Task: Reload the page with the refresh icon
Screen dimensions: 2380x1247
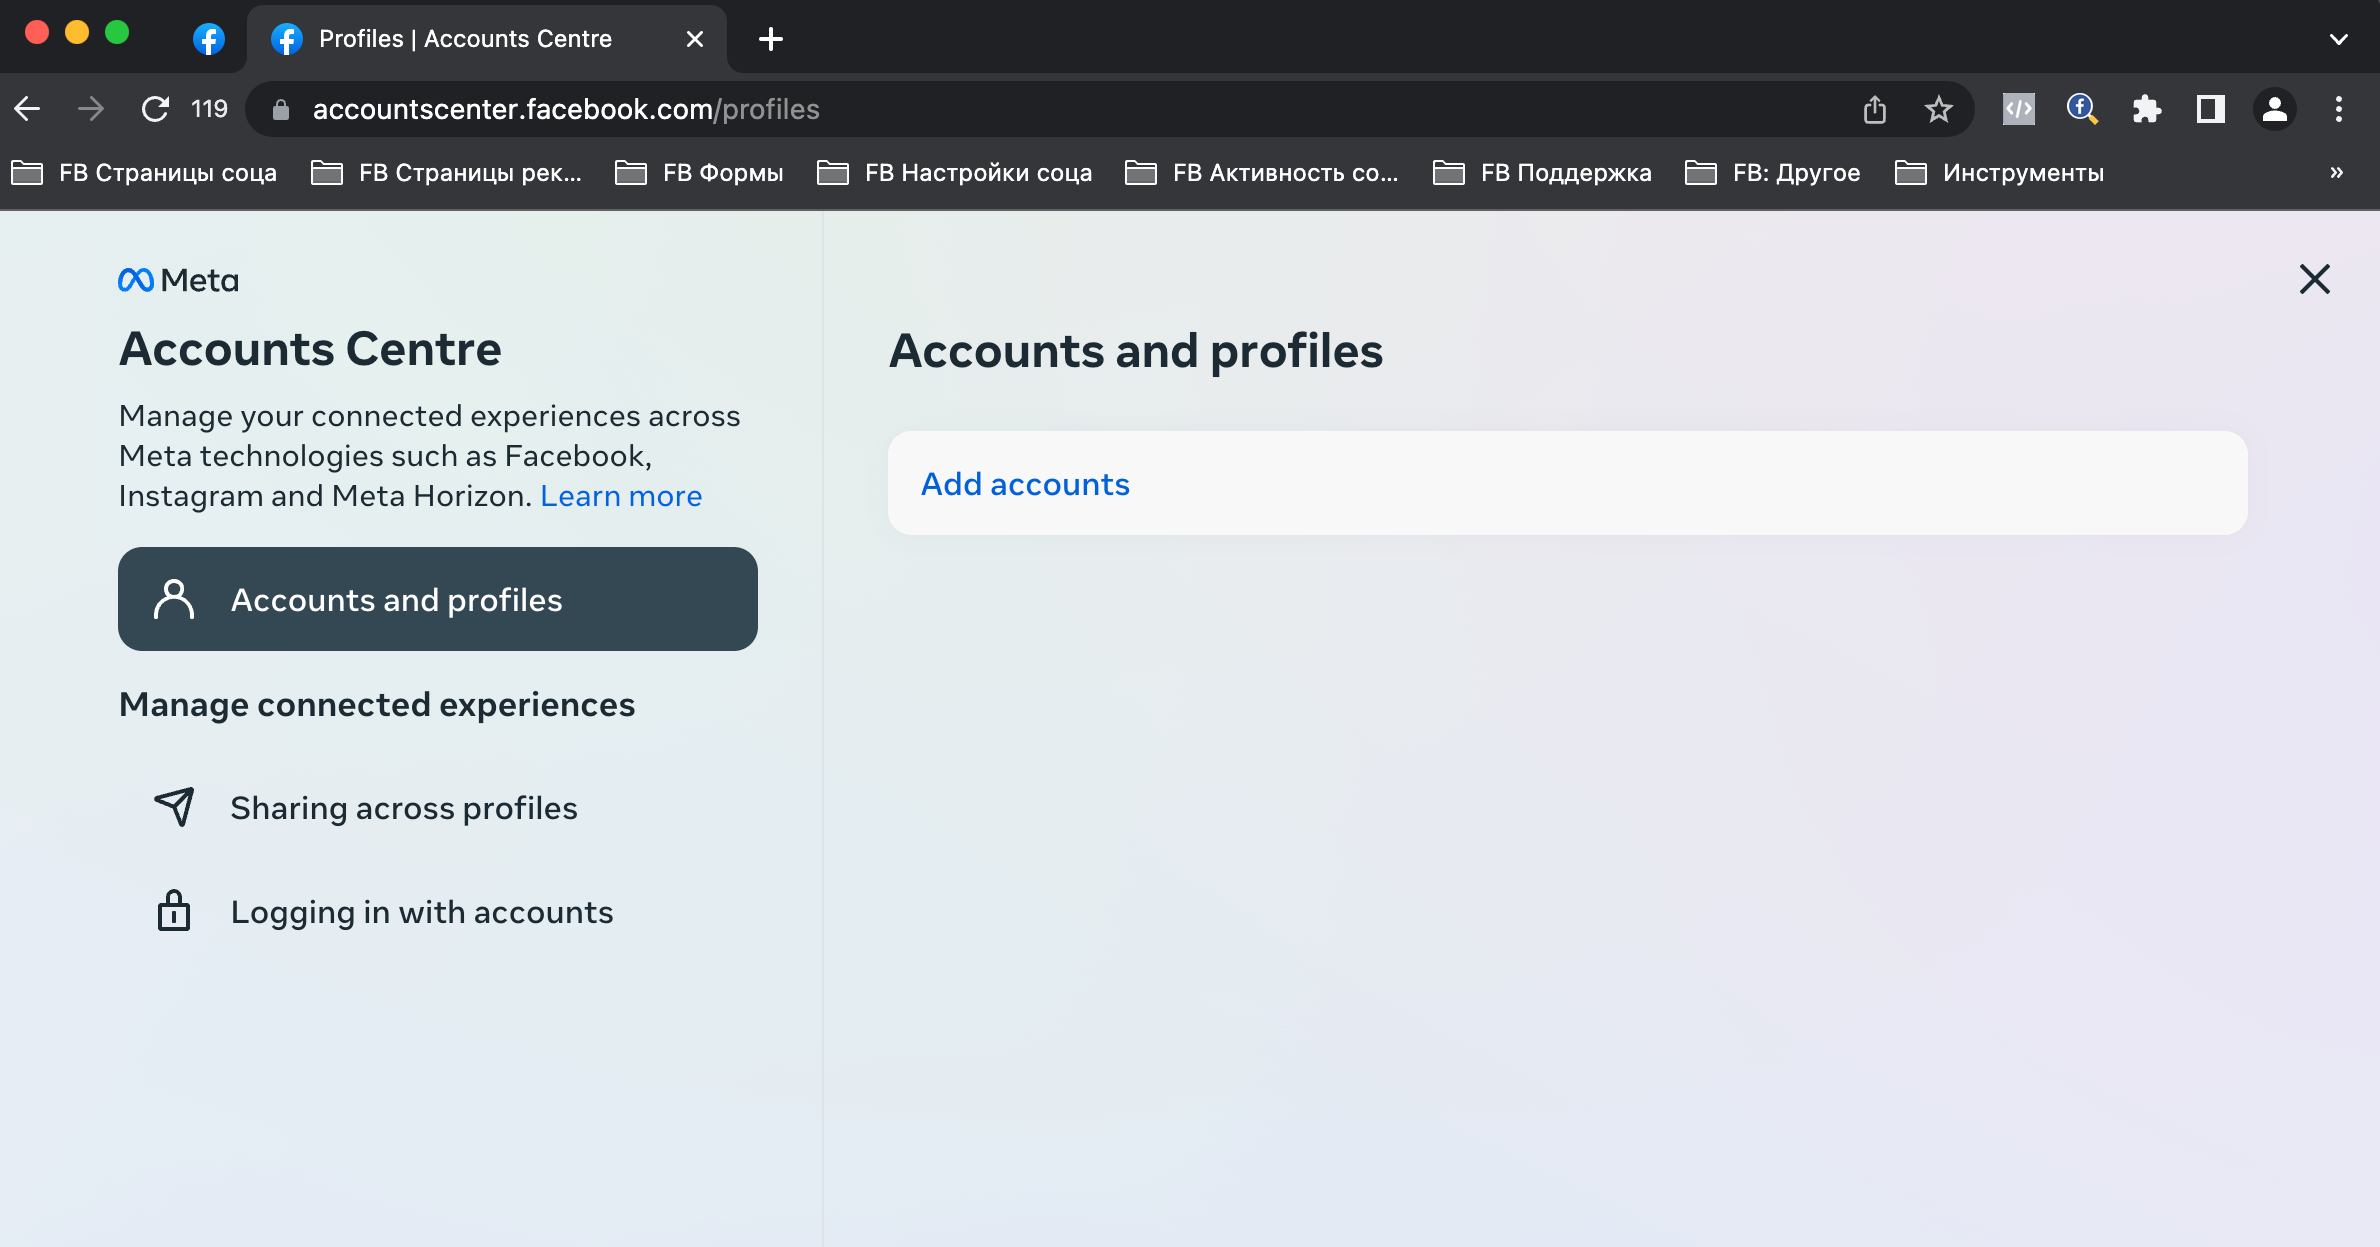Action: [x=155, y=109]
